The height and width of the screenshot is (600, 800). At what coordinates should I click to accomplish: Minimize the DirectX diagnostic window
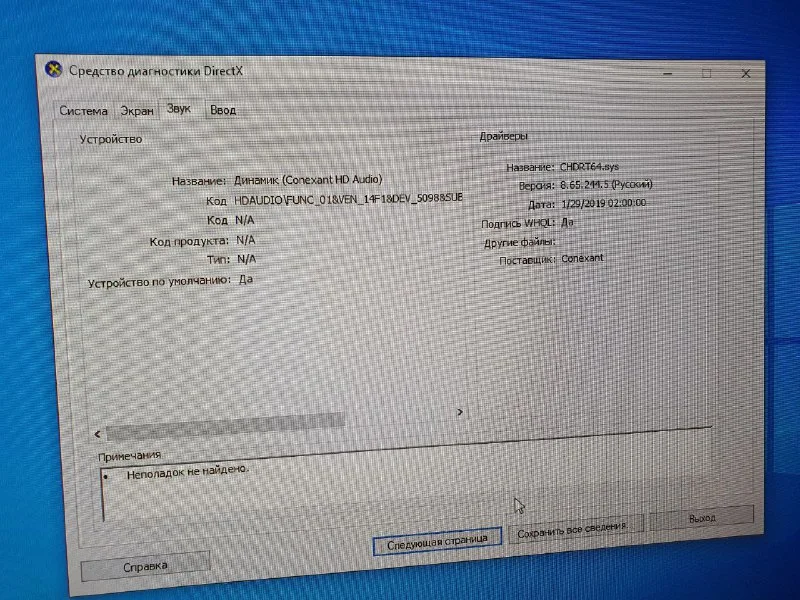(668, 73)
